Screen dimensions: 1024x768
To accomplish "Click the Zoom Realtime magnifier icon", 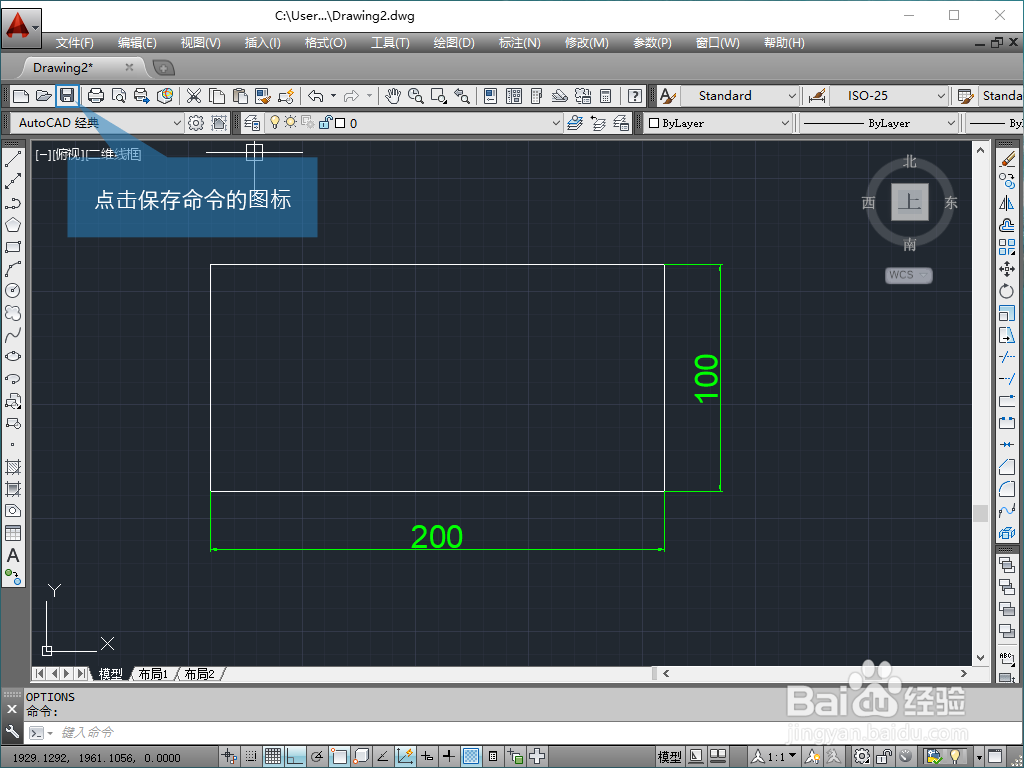I will point(415,96).
